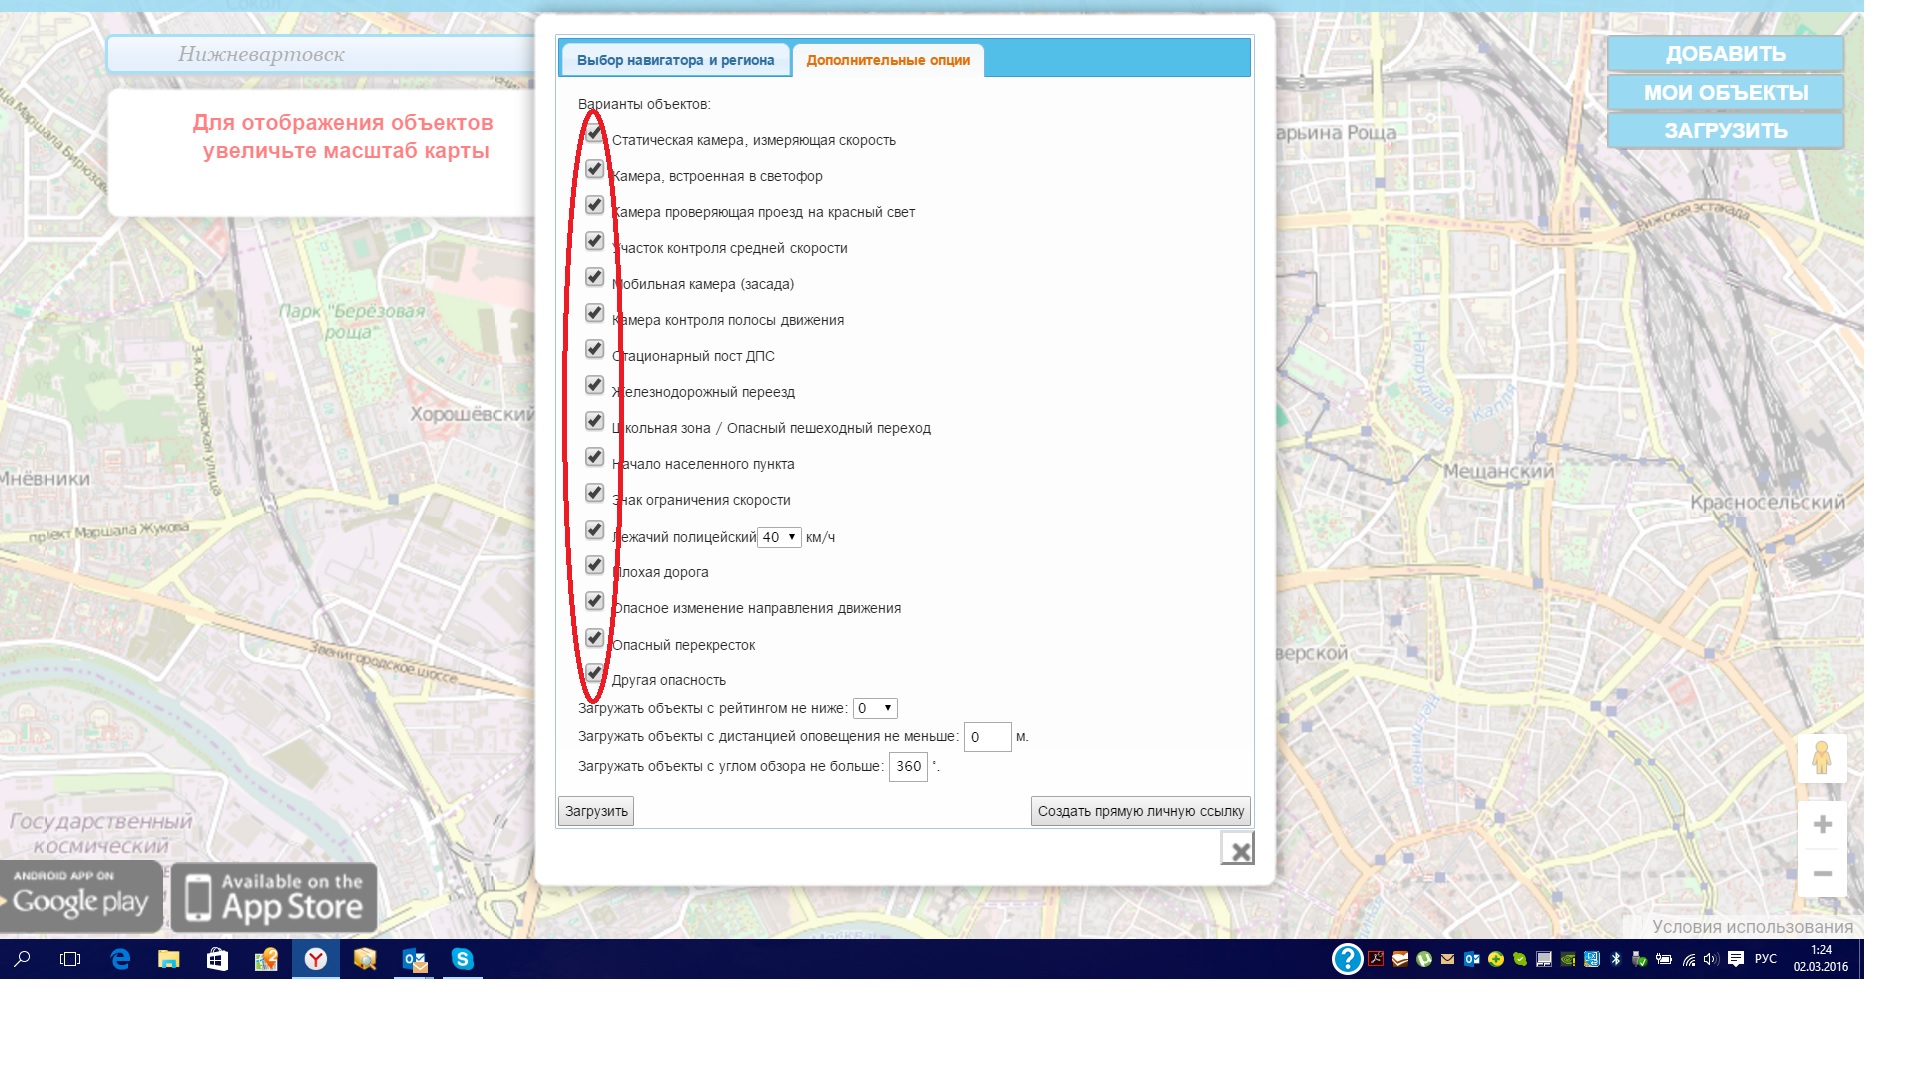Click the МОИ ОБЪЕКТЫ button
This screenshot has height=1080, width=1922.
[1725, 93]
